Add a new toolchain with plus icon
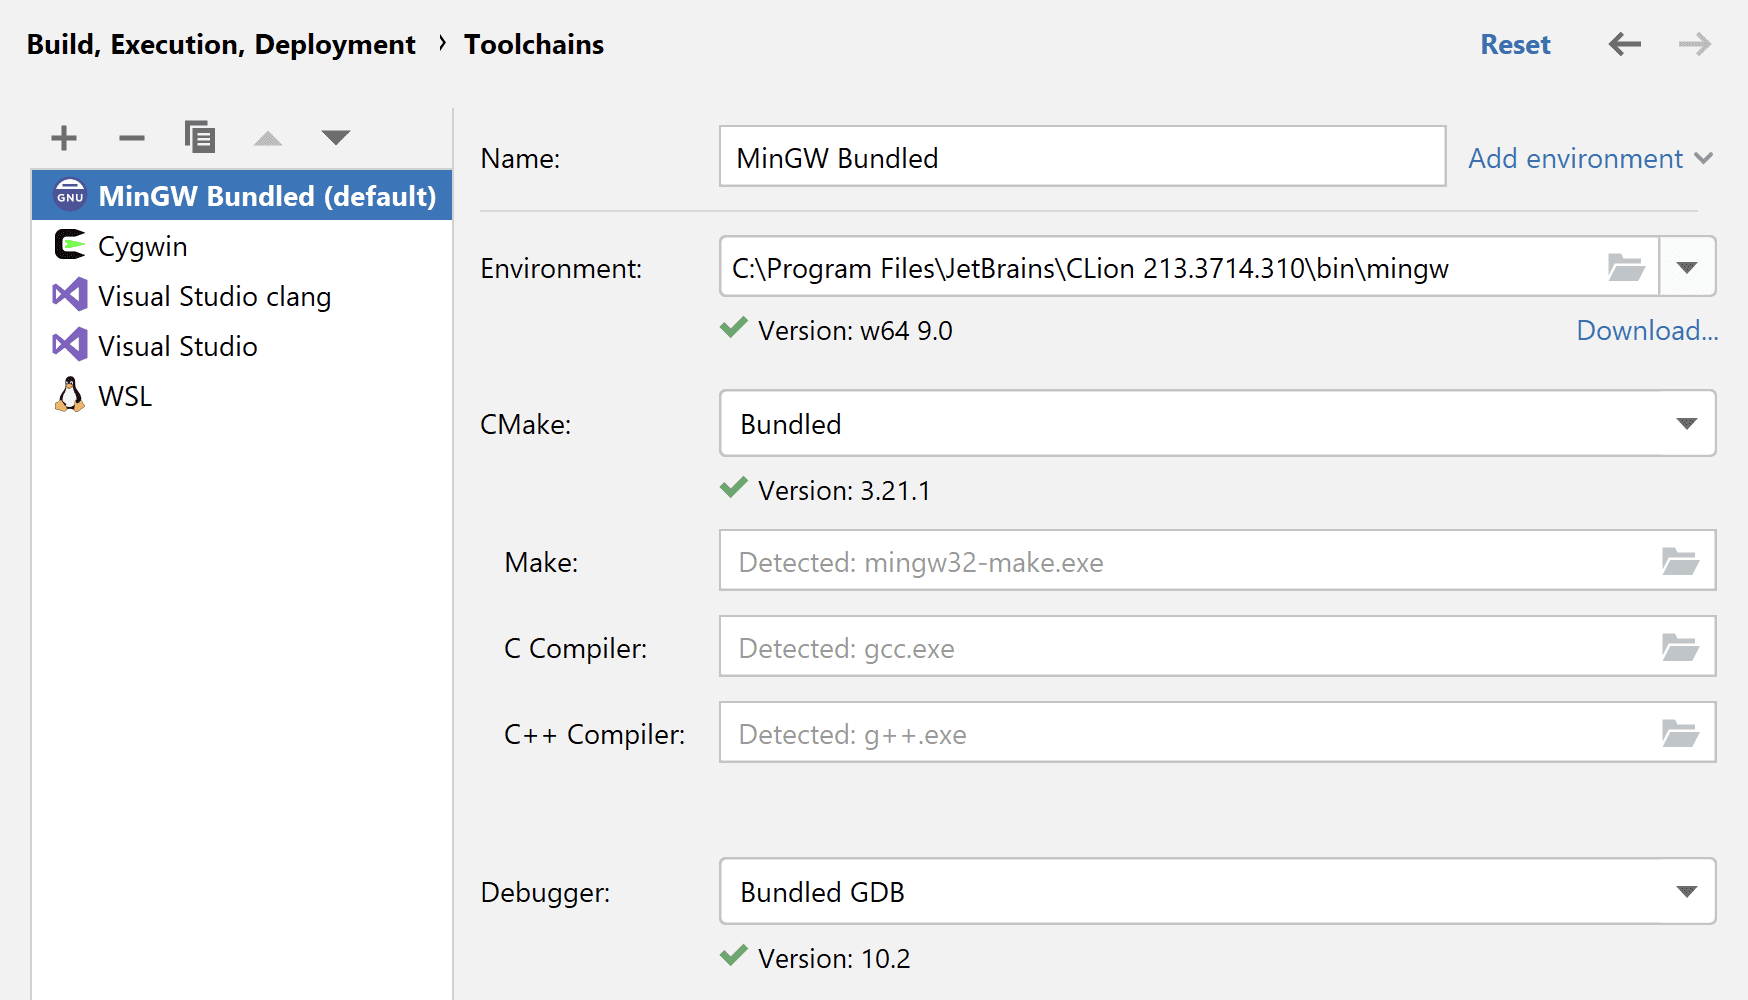 coord(64,137)
